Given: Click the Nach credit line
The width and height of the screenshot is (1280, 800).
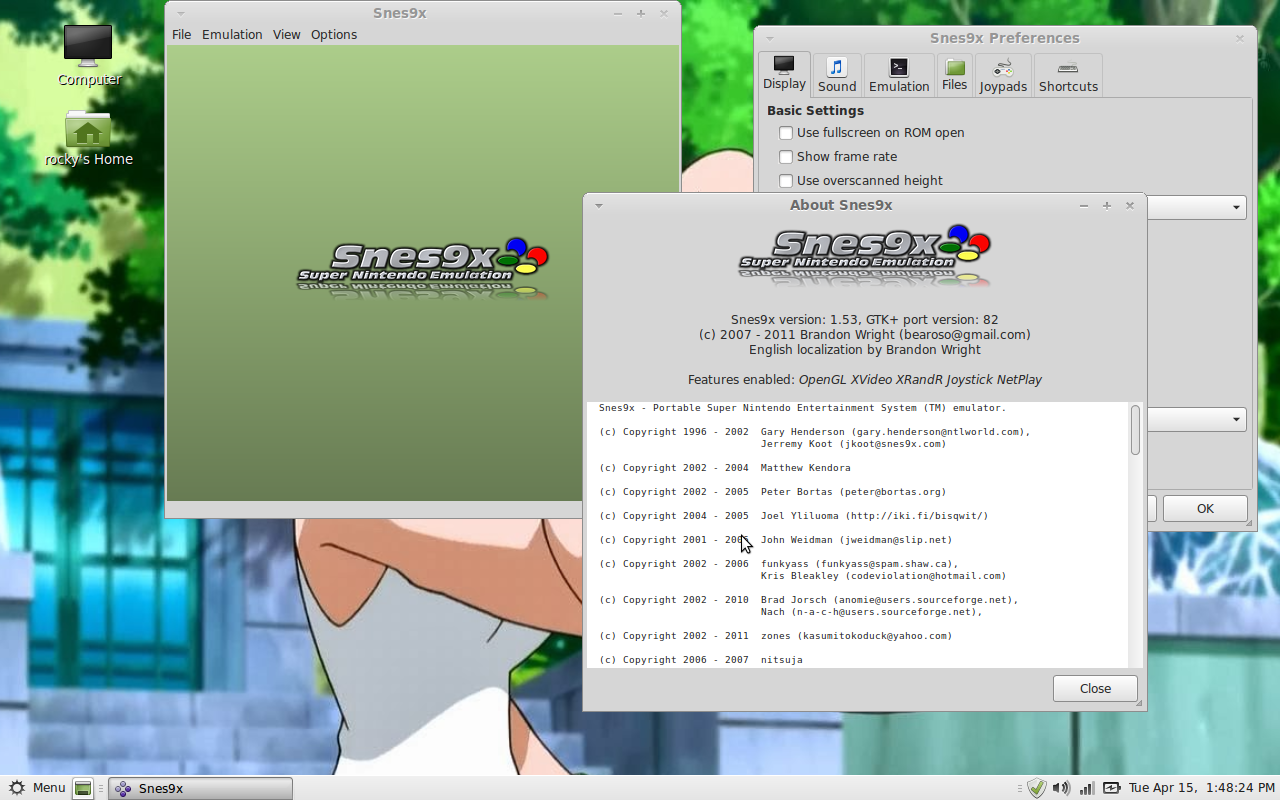Looking at the screenshot, I should click(x=872, y=612).
